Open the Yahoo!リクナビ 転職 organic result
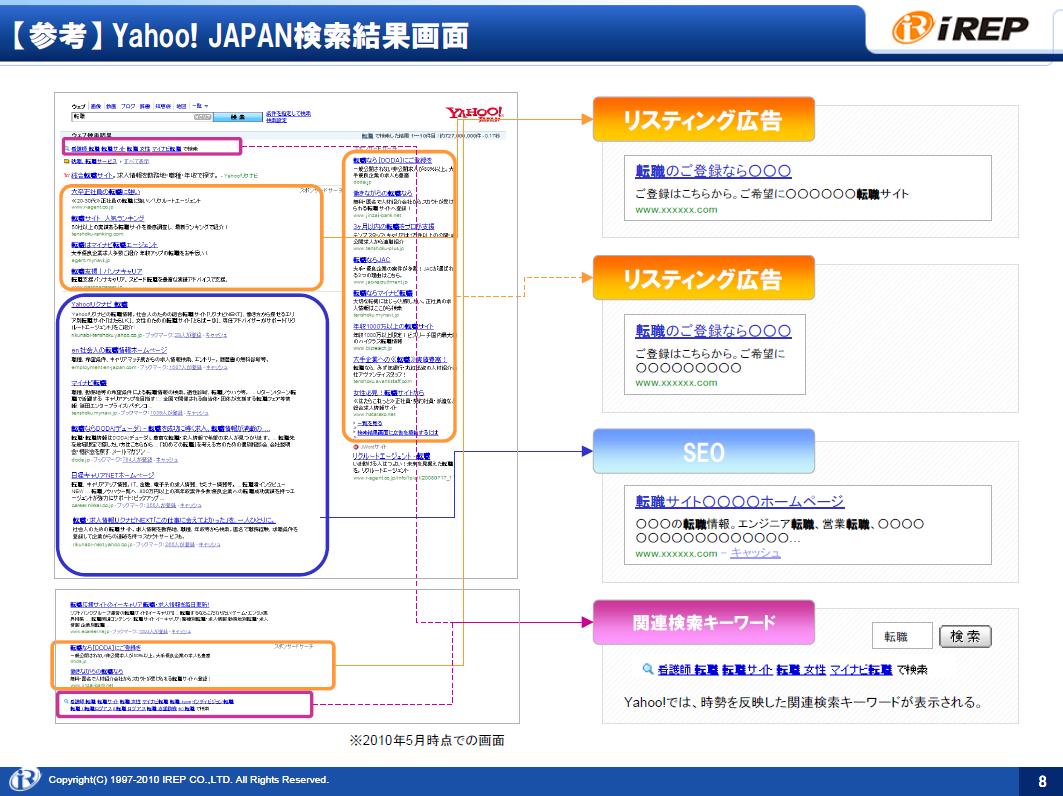This screenshot has height=796, width=1063. pos(99,304)
